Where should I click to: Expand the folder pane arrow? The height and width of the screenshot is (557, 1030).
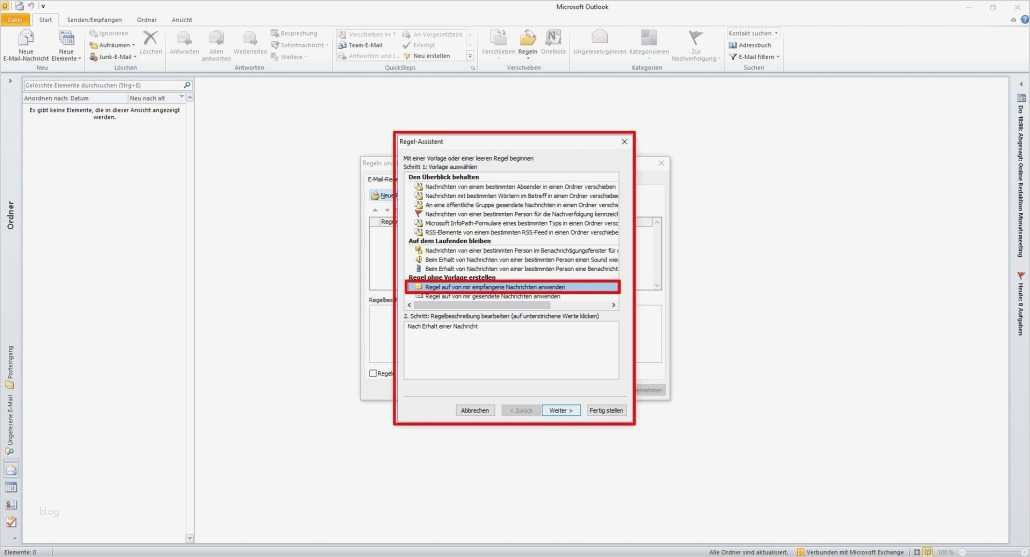pos(10,81)
